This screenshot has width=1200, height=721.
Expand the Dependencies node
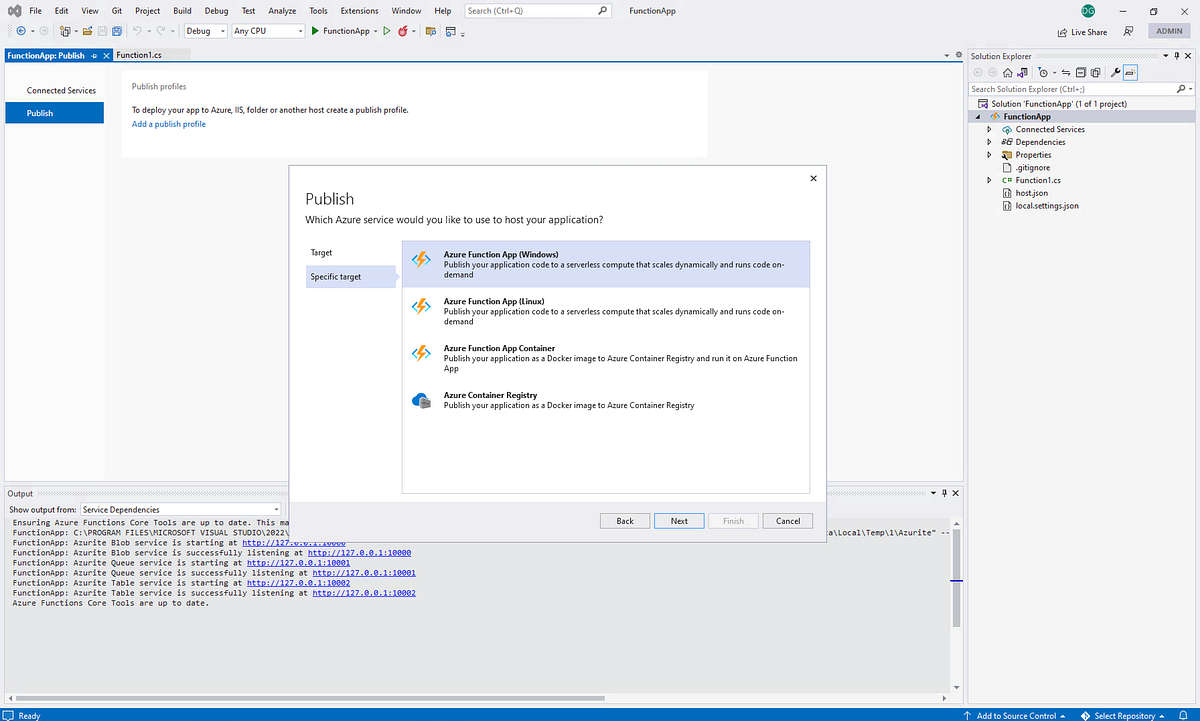pyautogui.click(x=989, y=141)
